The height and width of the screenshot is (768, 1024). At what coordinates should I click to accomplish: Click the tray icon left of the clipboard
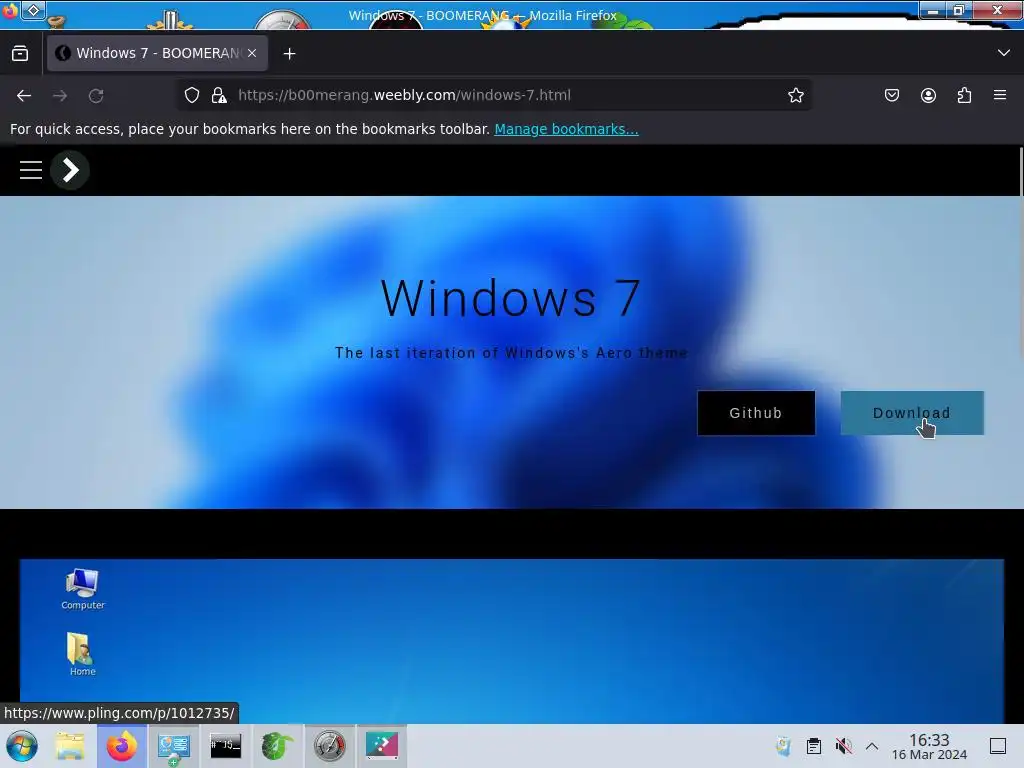[783, 746]
